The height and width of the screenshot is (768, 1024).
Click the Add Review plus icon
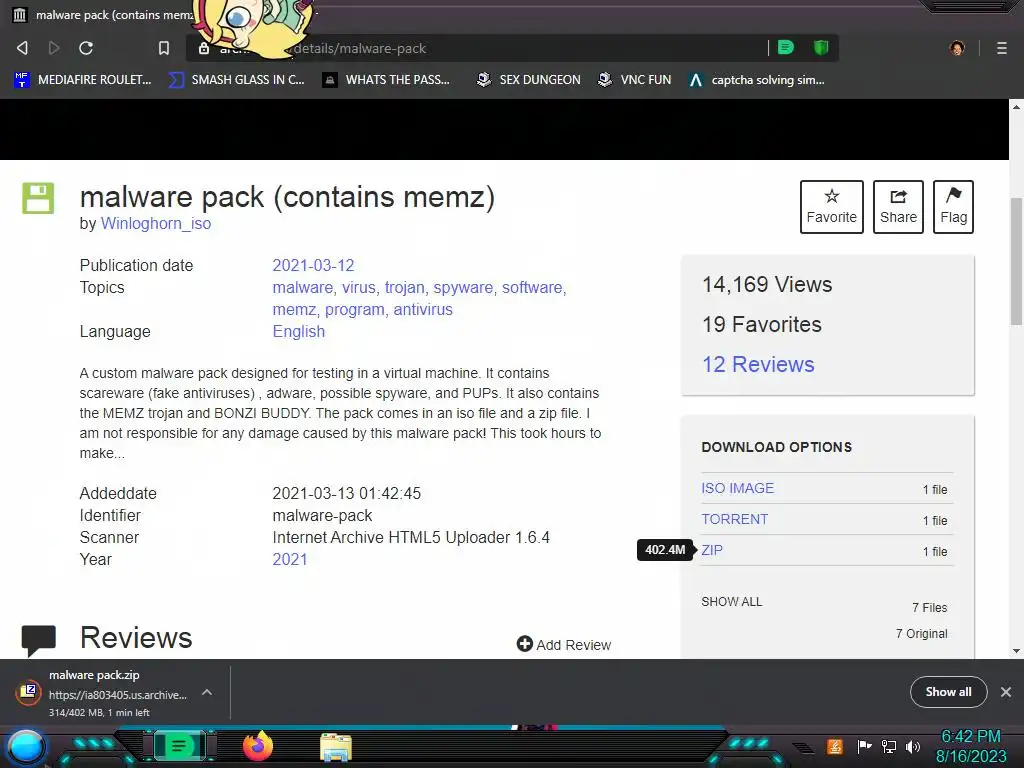point(524,644)
